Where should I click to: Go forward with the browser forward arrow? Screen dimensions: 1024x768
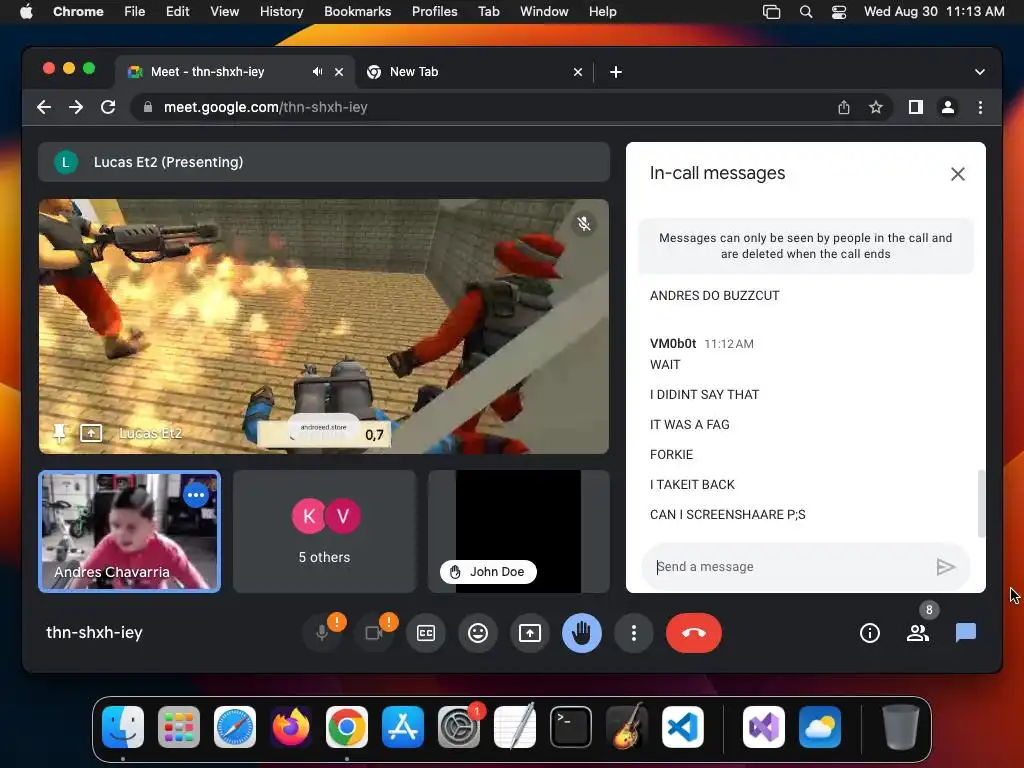(x=76, y=107)
